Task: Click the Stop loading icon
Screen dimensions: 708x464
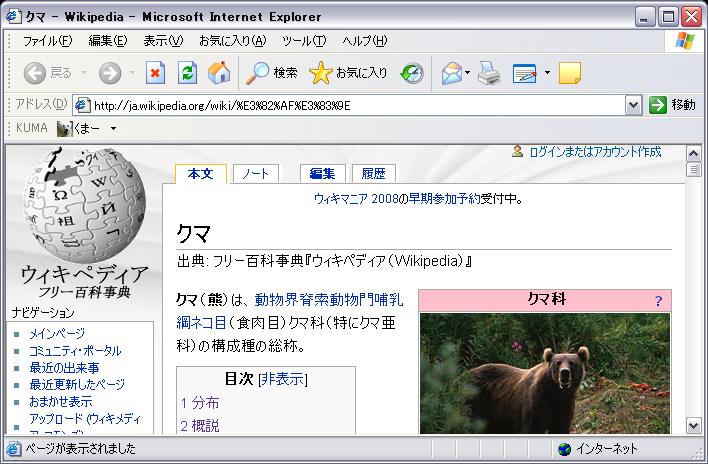Action: pos(155,73)
